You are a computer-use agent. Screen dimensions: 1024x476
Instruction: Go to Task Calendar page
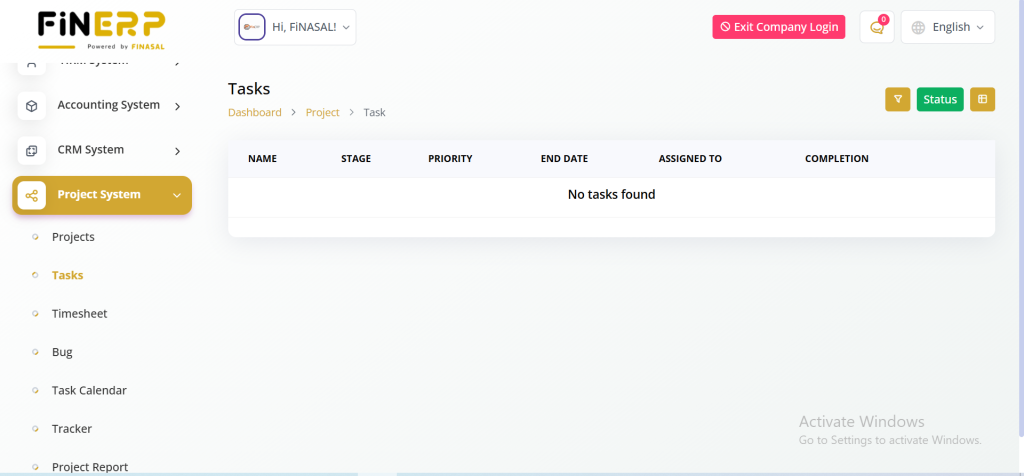[x=89, y=390]
